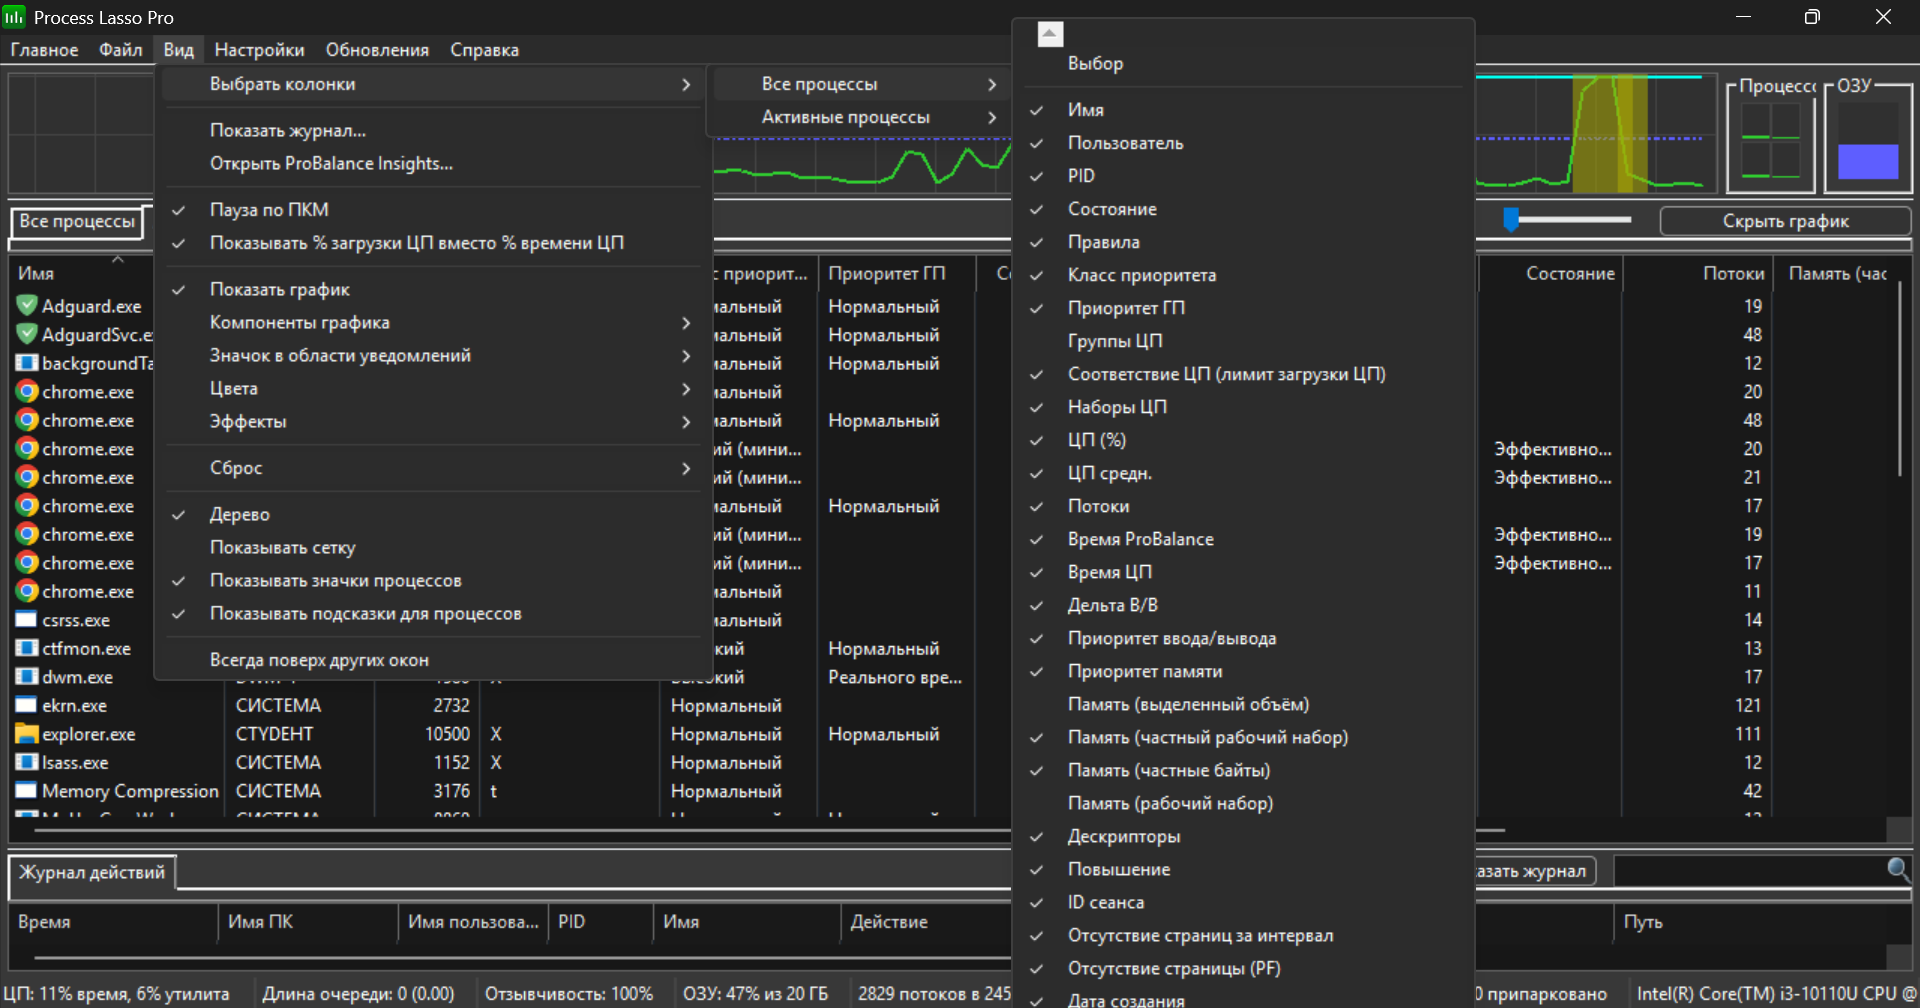Disable the 'Дерево' tree view option
Image resolution: width=1920 pixels, height=1008 pixels.
pyautogui.click(x=240, y=514)
